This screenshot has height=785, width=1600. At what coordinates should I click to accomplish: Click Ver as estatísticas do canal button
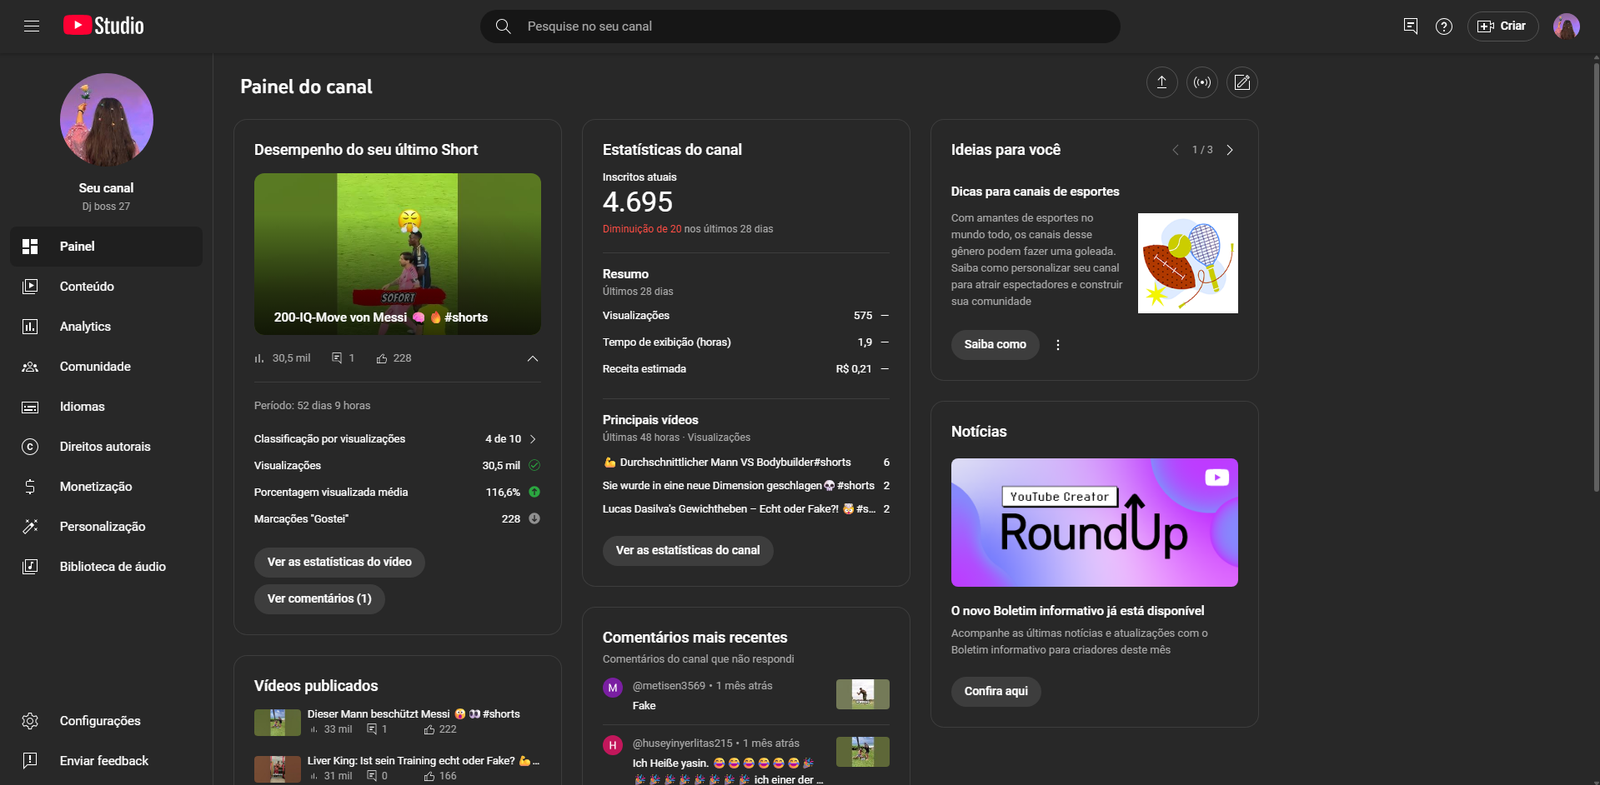[687, 550]
